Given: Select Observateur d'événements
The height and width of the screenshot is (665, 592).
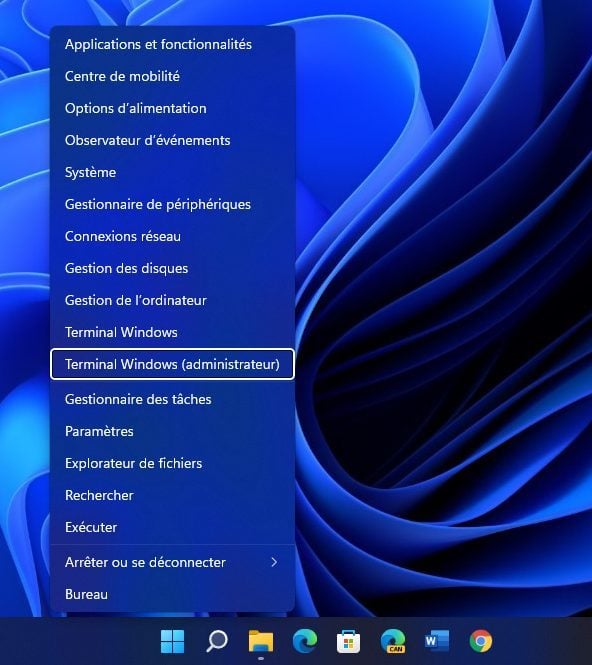Looking at the screenshot, I should 172,140.
